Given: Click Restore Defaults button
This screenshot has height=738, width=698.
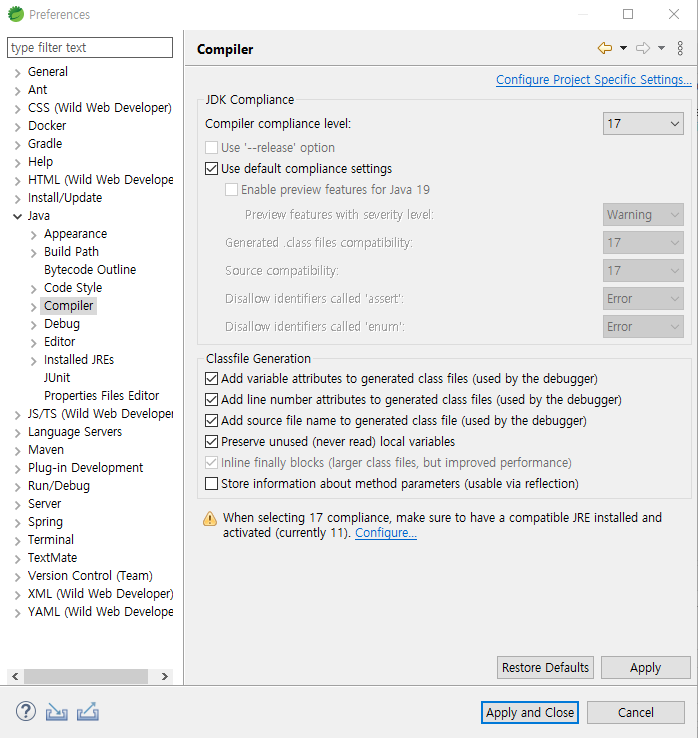Looking at the screenshot, I should (545, 667).
